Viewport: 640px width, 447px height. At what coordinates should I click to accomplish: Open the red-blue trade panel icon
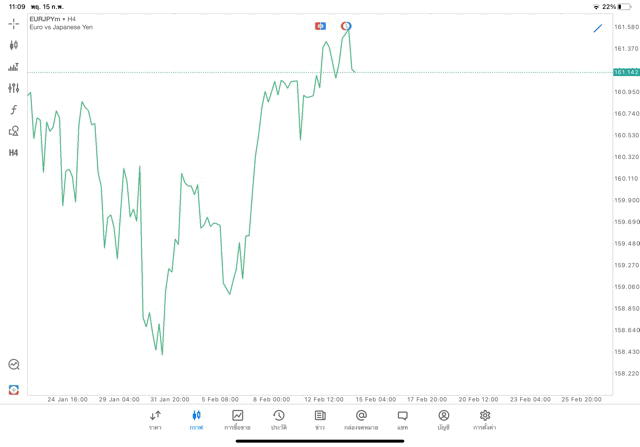[14, 389]
